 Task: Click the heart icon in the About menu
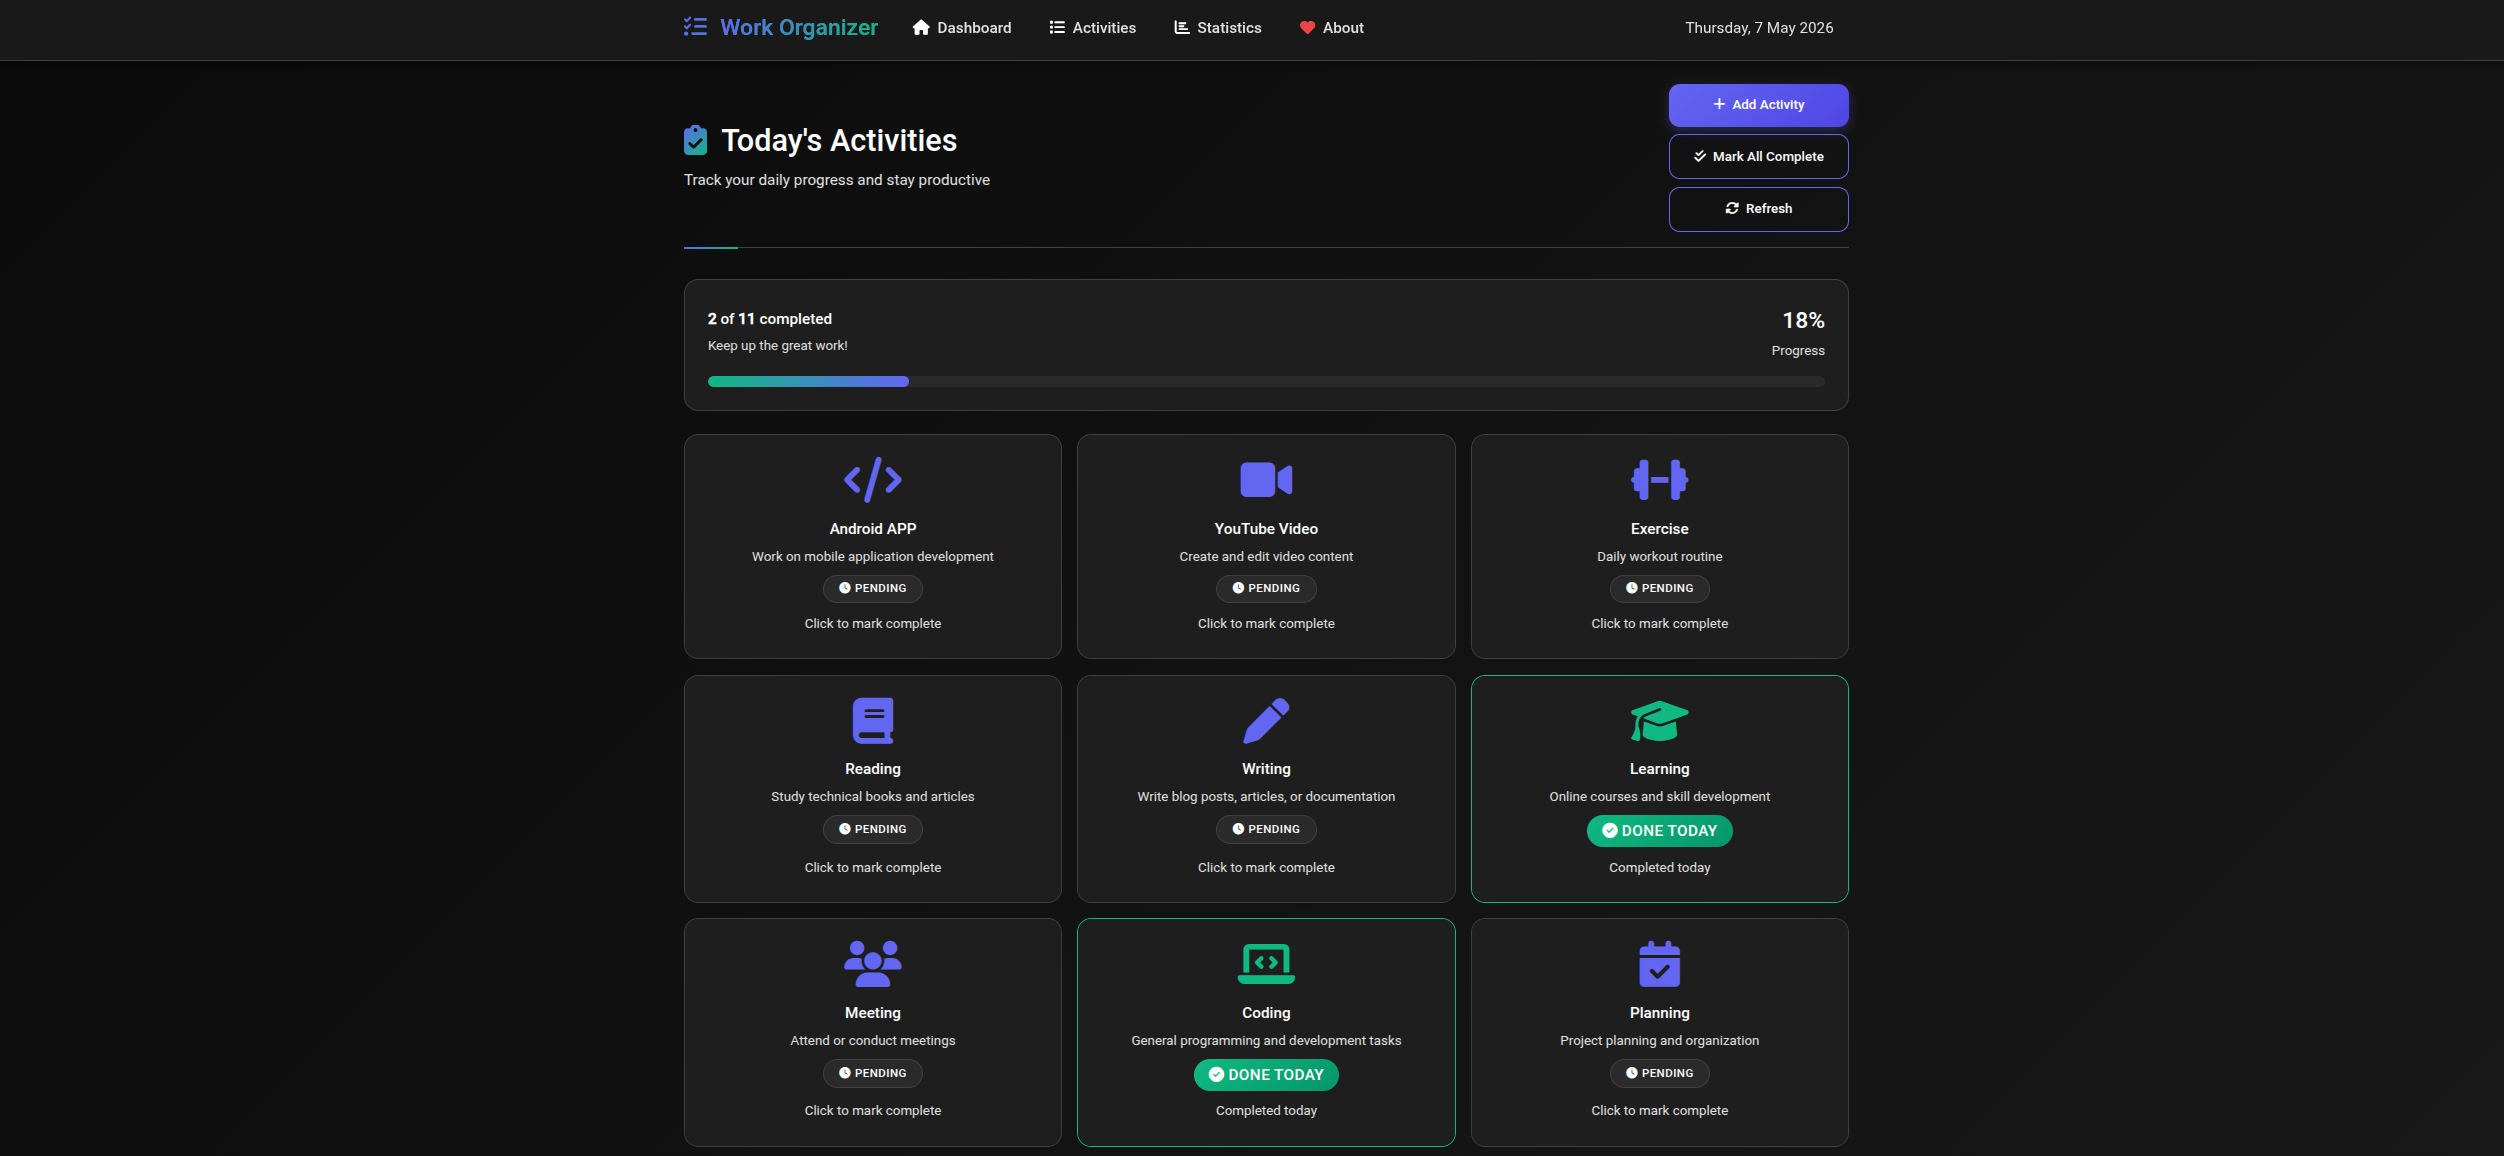click(1307, 28)
